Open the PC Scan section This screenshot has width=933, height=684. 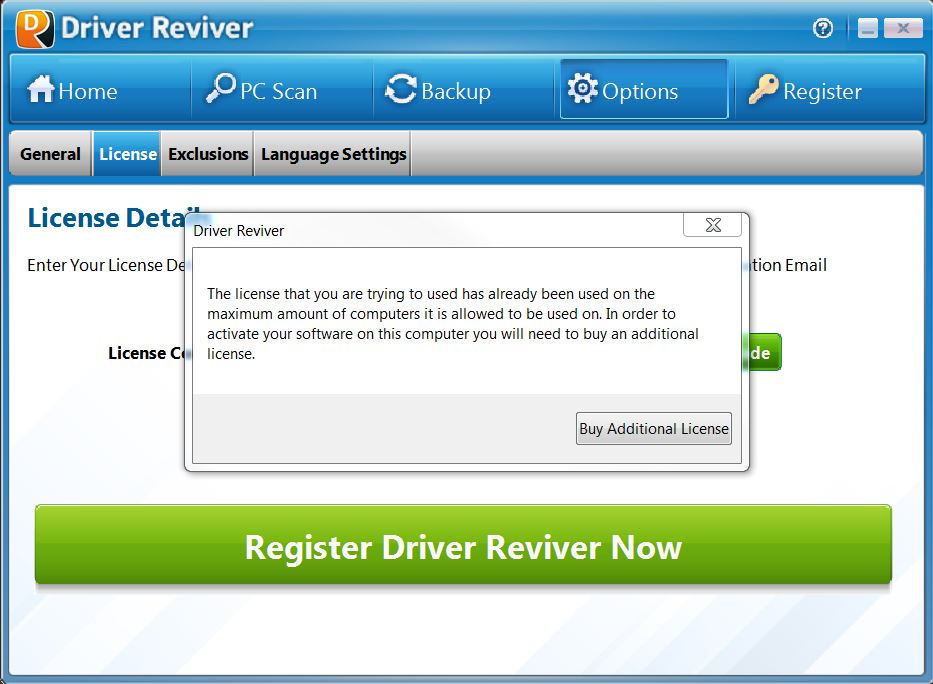pos(282,89)
